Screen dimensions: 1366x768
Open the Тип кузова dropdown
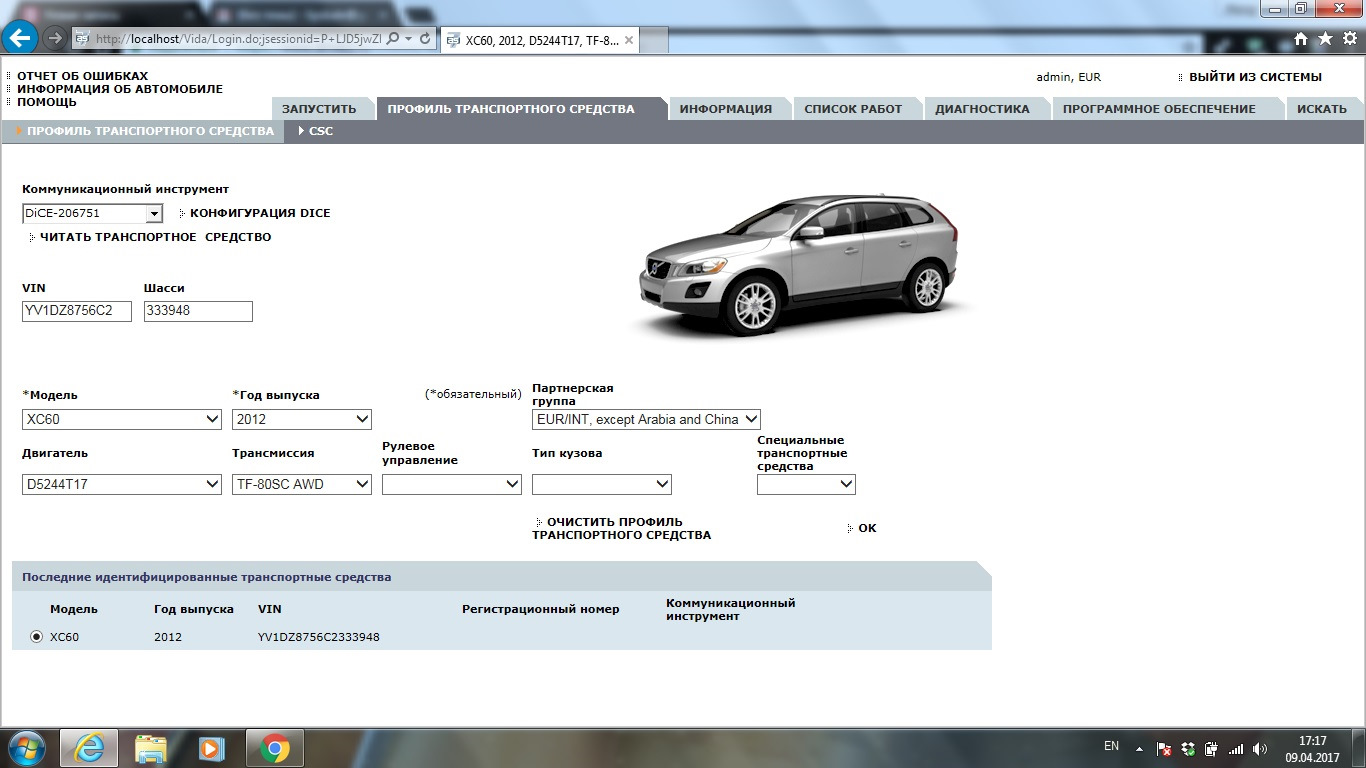click(602, 484)
